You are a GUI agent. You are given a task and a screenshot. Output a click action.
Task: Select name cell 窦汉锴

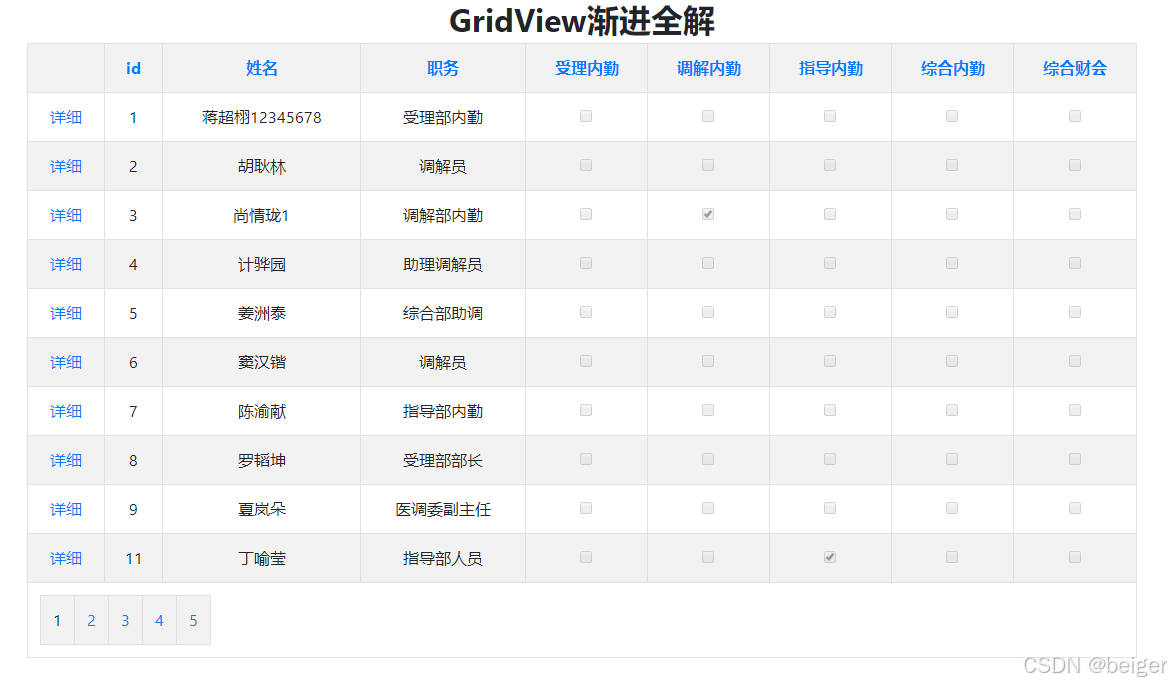pos(261,362)
